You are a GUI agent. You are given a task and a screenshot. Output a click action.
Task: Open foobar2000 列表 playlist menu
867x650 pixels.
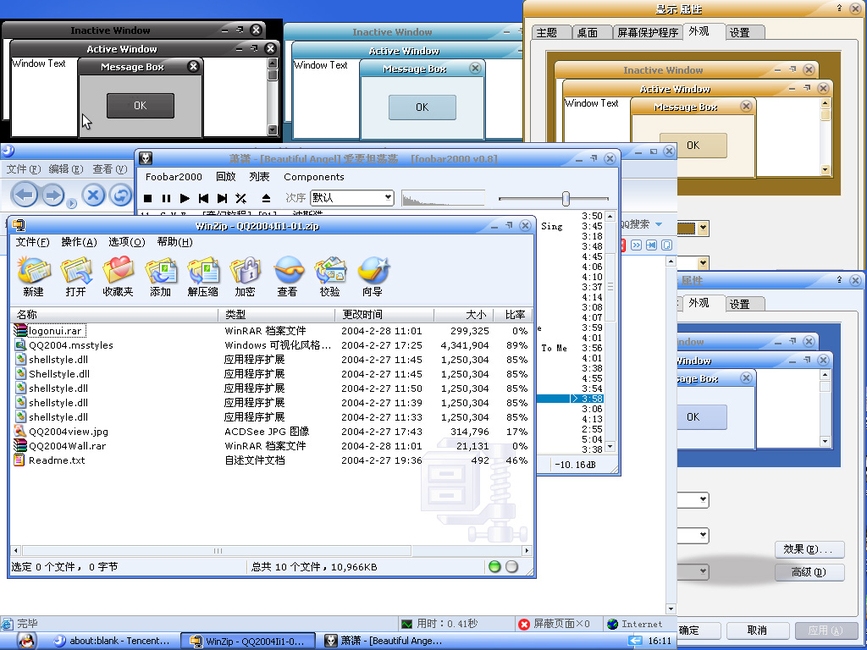click(x=259, y=177)
